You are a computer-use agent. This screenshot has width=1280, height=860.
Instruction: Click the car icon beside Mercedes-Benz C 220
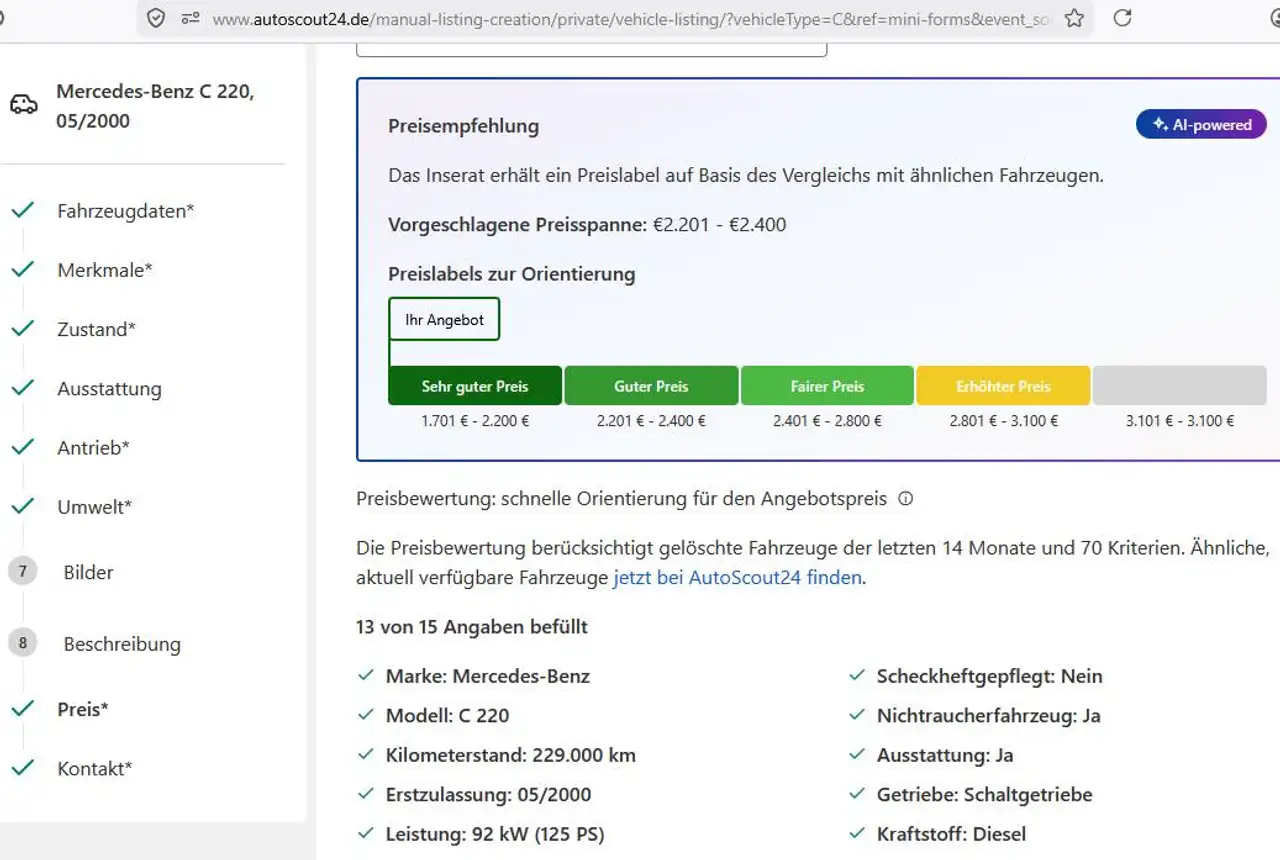coord(24,104)
